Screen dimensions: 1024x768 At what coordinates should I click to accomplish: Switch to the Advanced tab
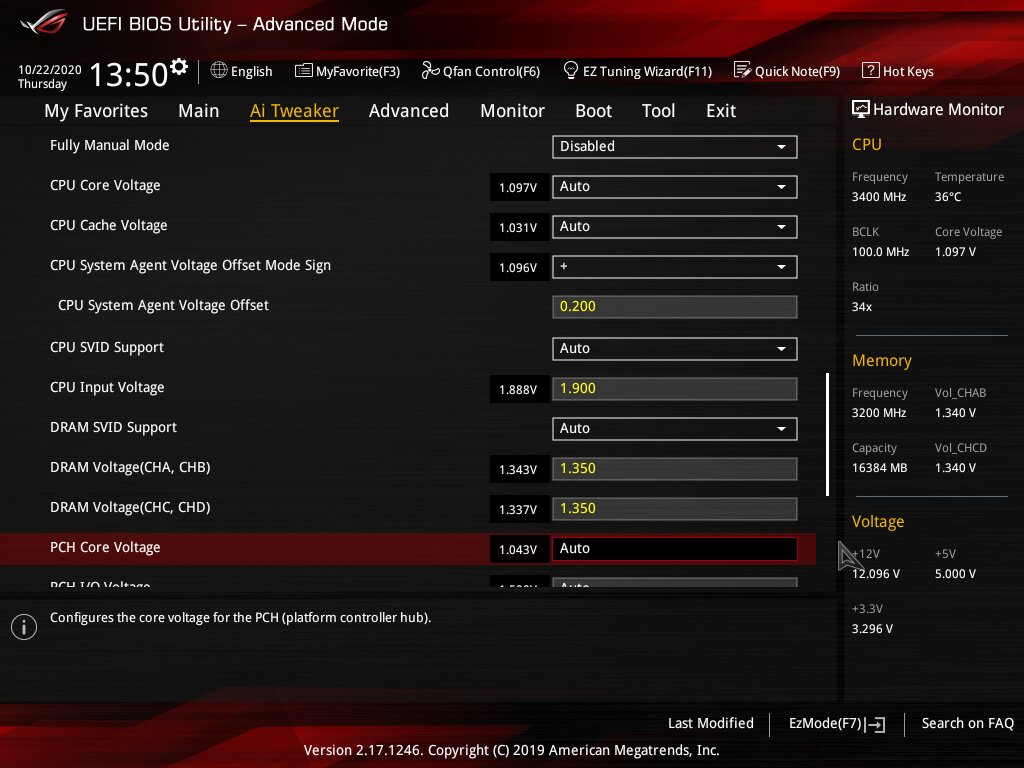click(x=409, y=110)
